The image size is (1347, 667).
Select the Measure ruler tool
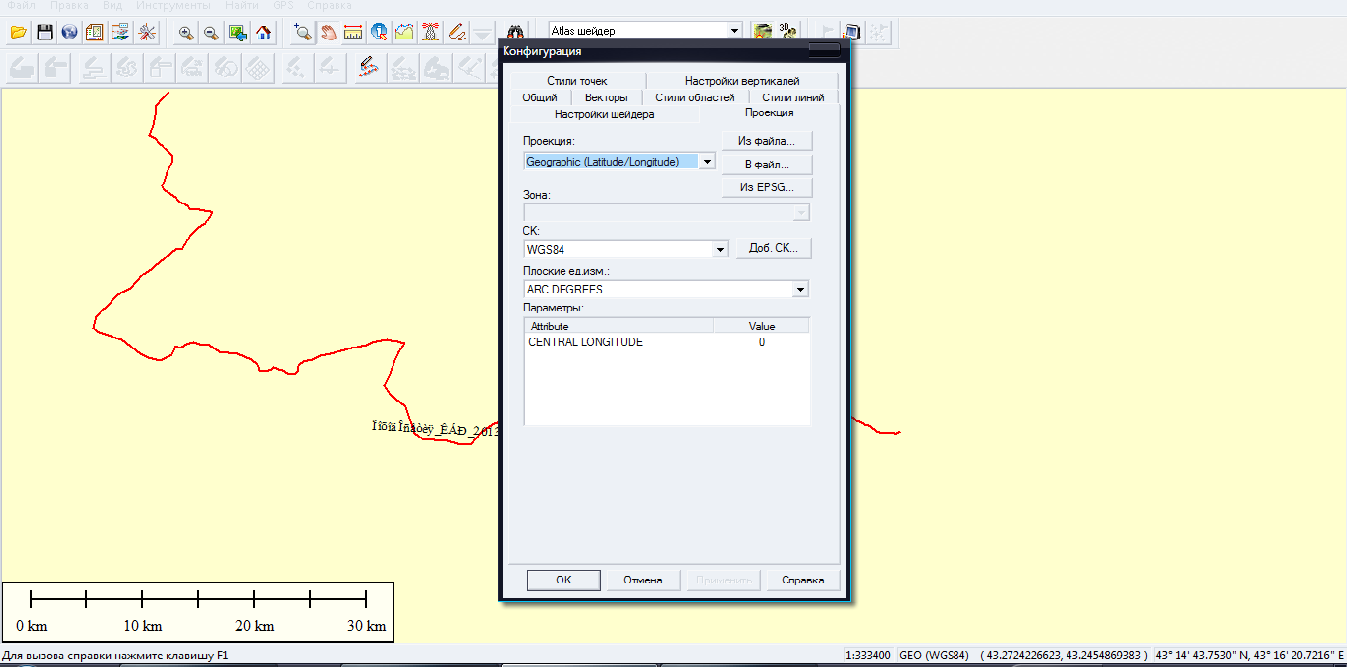click(x=353, y=32)
